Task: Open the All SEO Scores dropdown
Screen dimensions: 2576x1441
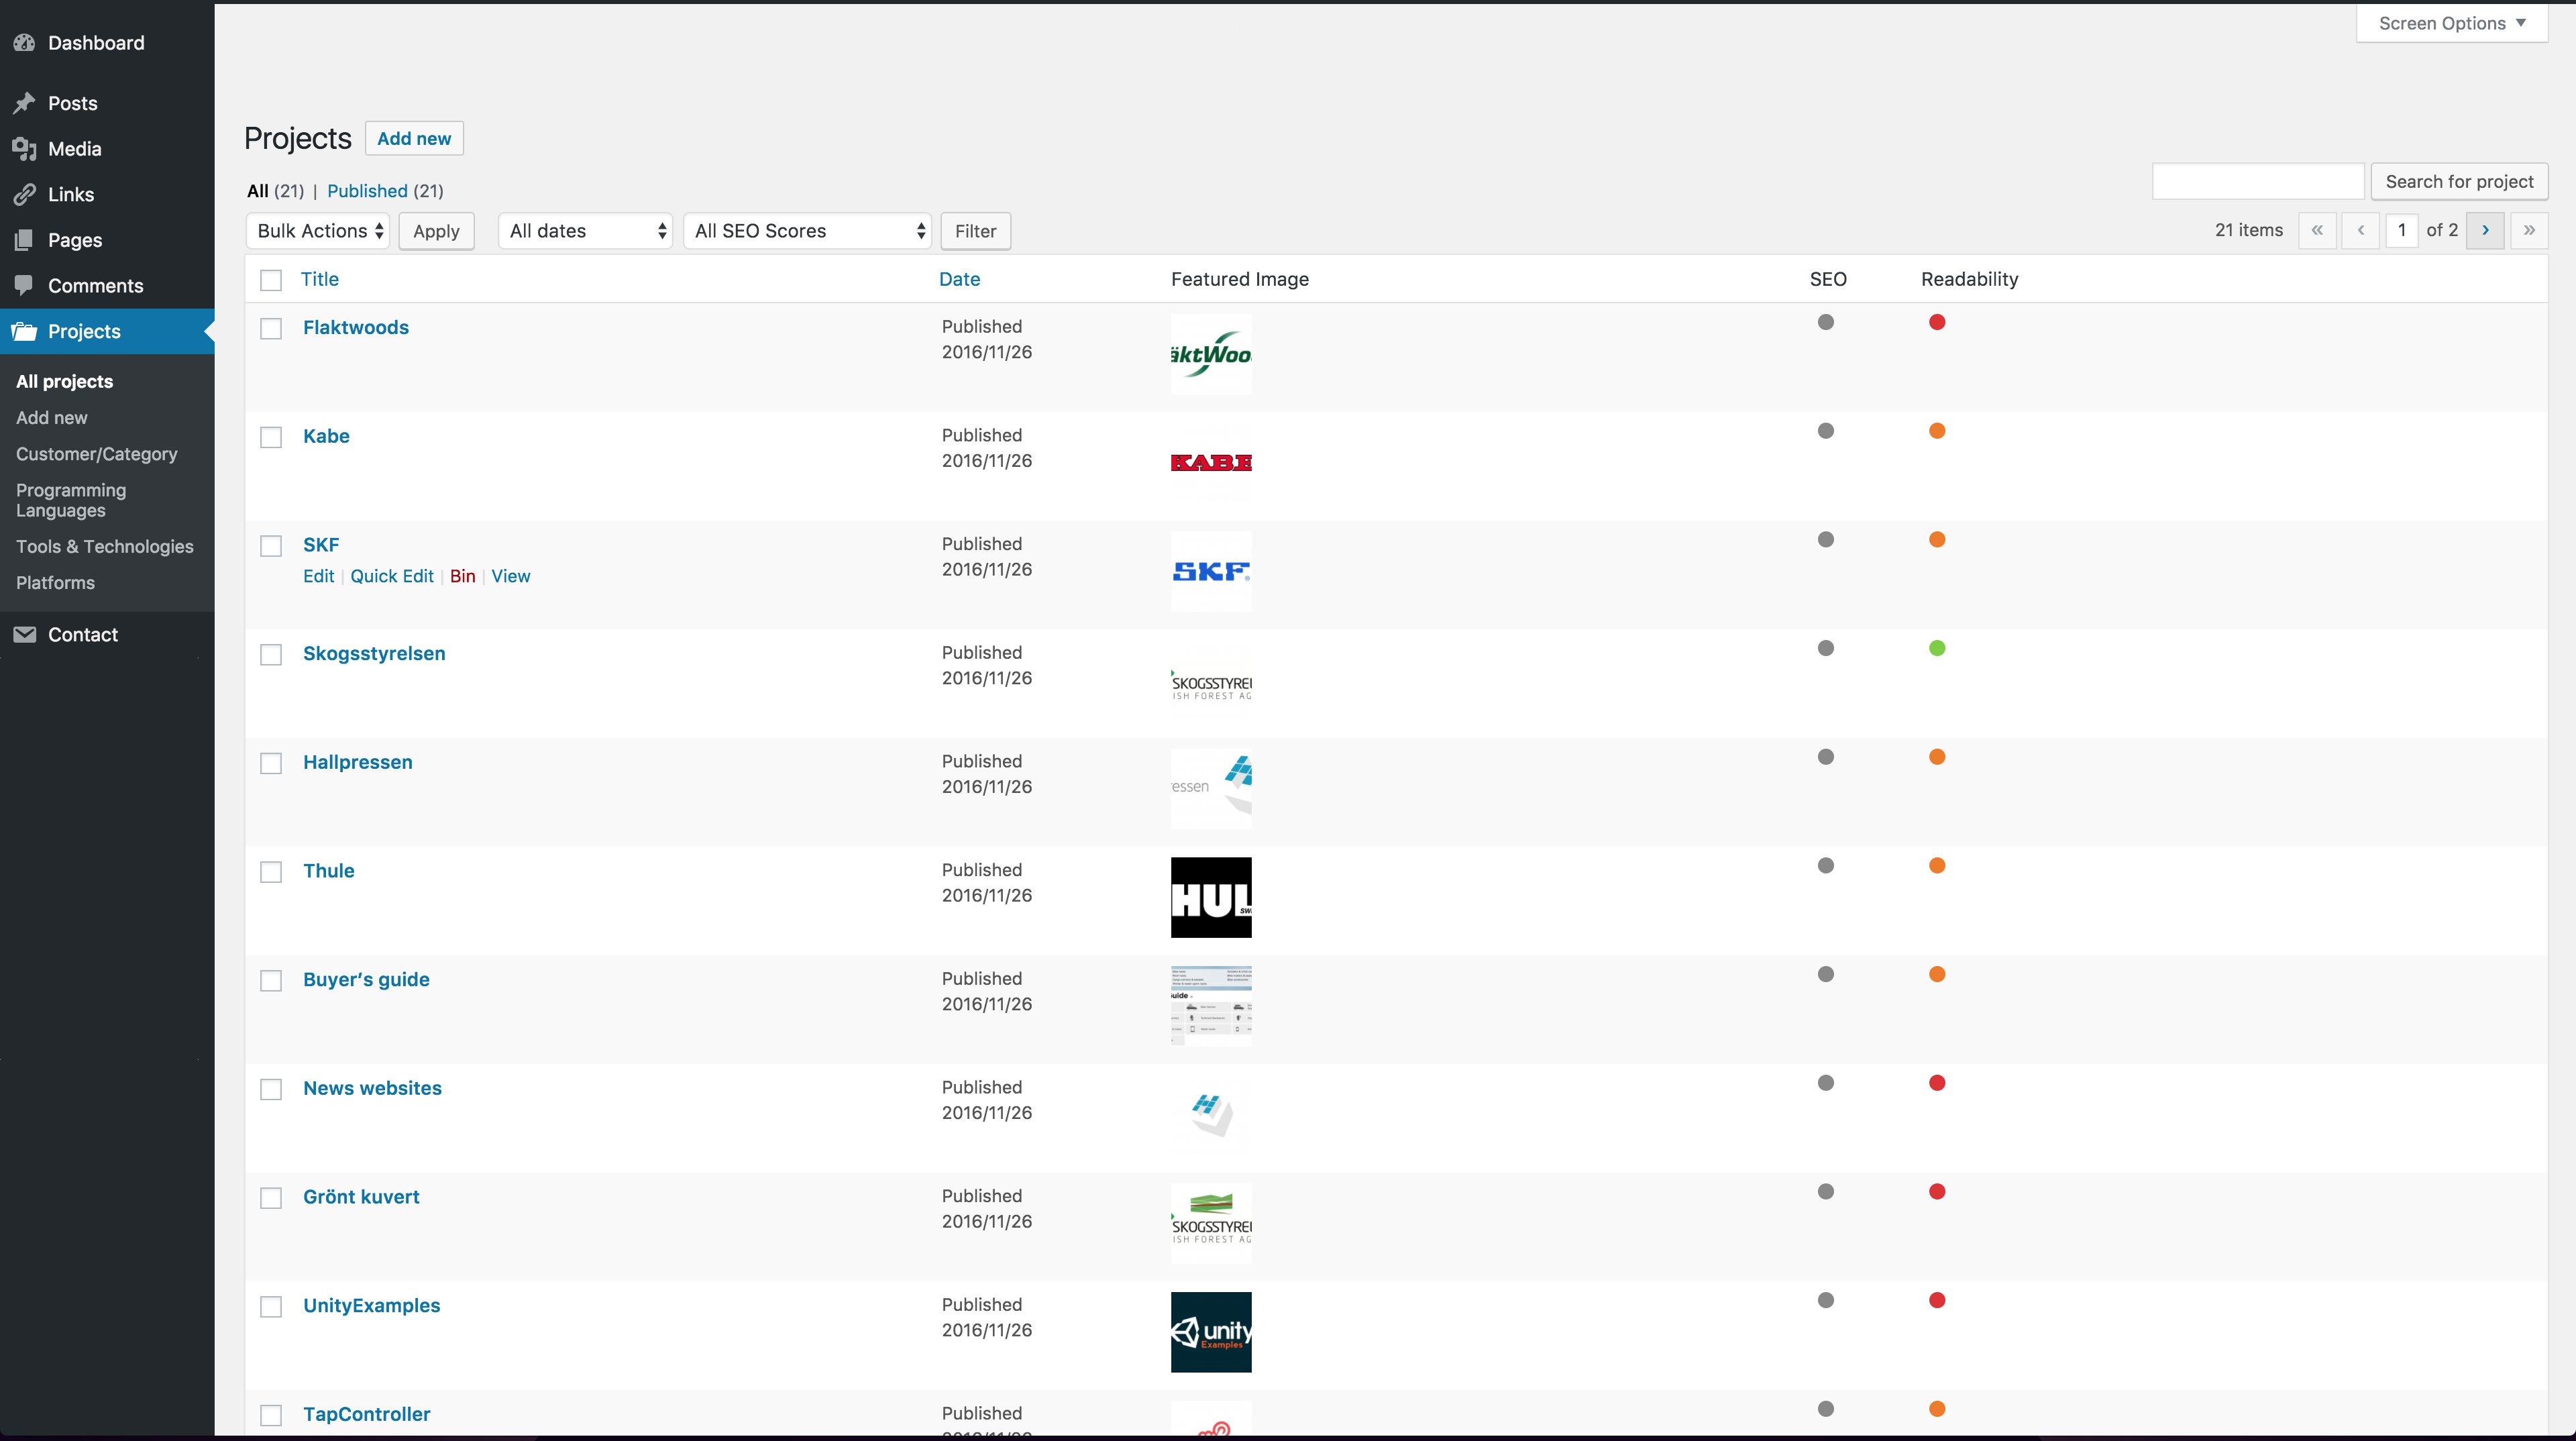Action: click(808, 231)
